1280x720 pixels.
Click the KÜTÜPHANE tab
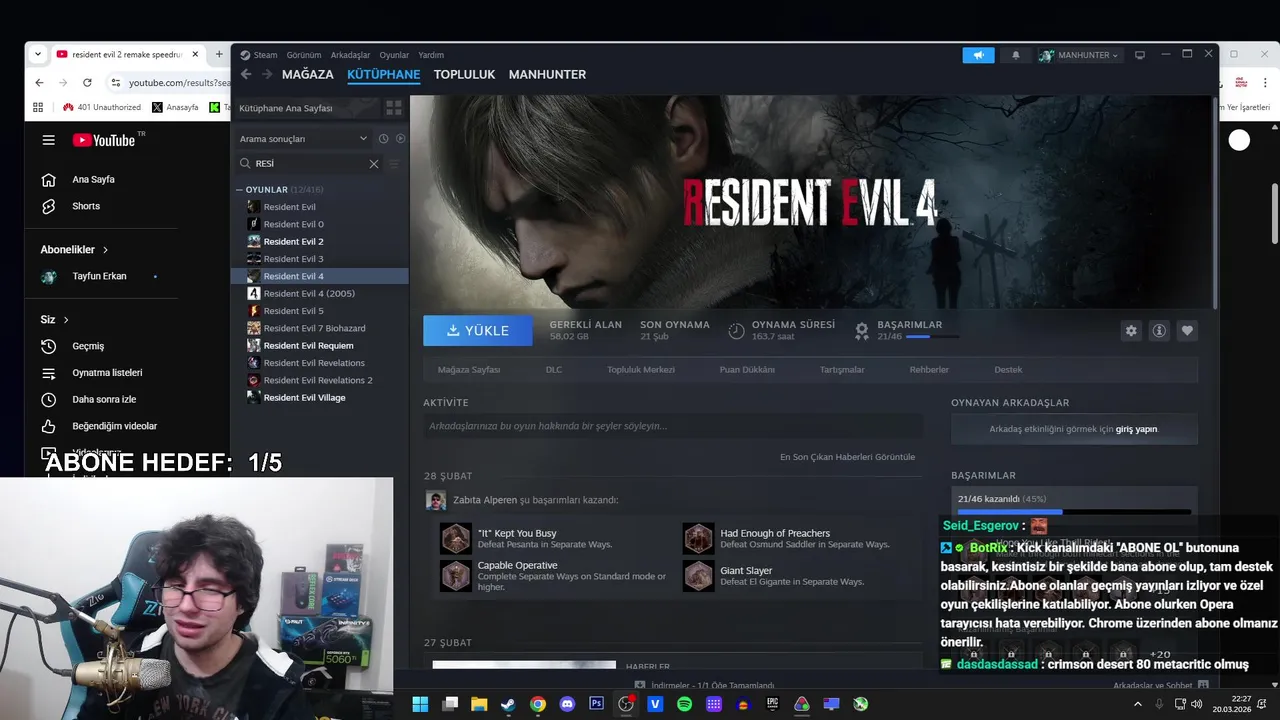[384, 74]
